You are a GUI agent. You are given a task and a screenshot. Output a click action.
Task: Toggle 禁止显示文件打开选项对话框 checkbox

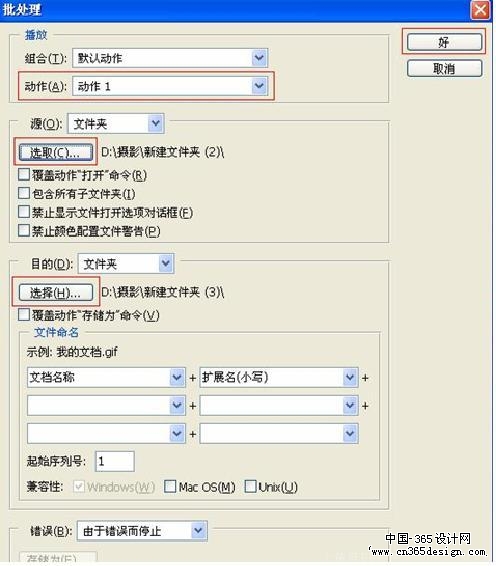tap(24, 212)
